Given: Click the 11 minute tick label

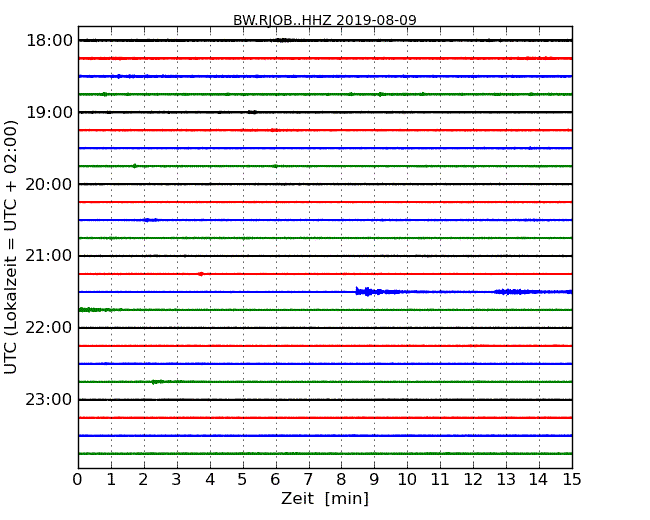Looking at the screenshot, I should tap(440, 480).
